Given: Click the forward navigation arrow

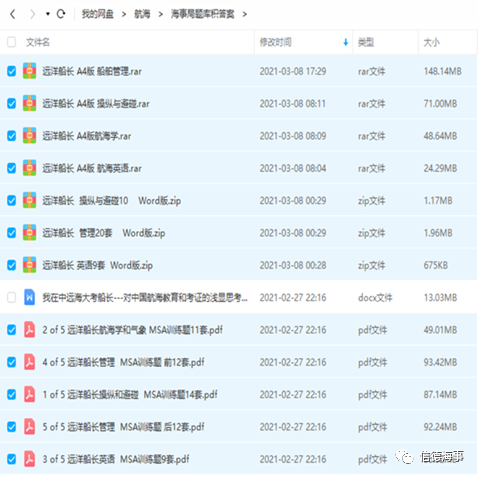Looking at the screenshot, I should point(32,14).
